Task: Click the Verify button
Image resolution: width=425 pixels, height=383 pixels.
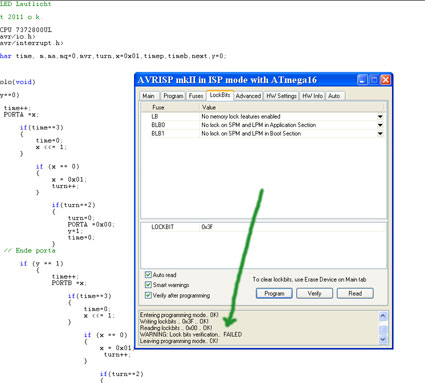Action: 314,293
